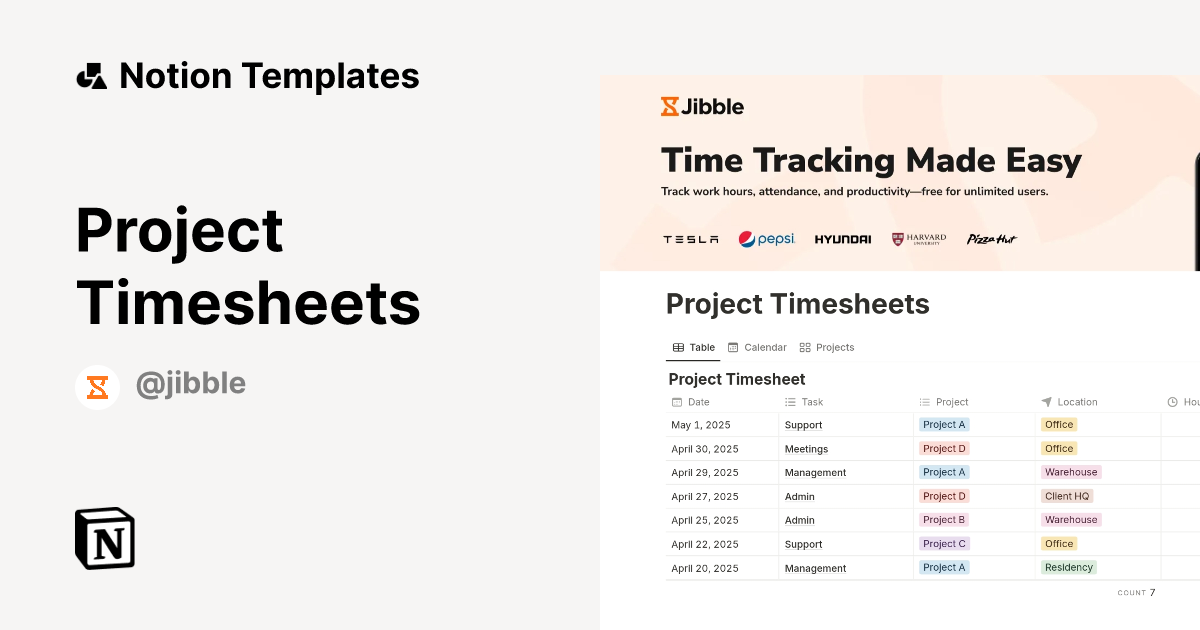Click the Task column list icon
Image resolution: width=1200 pixels, height=630 pixels.
click(x=789, y=401)
